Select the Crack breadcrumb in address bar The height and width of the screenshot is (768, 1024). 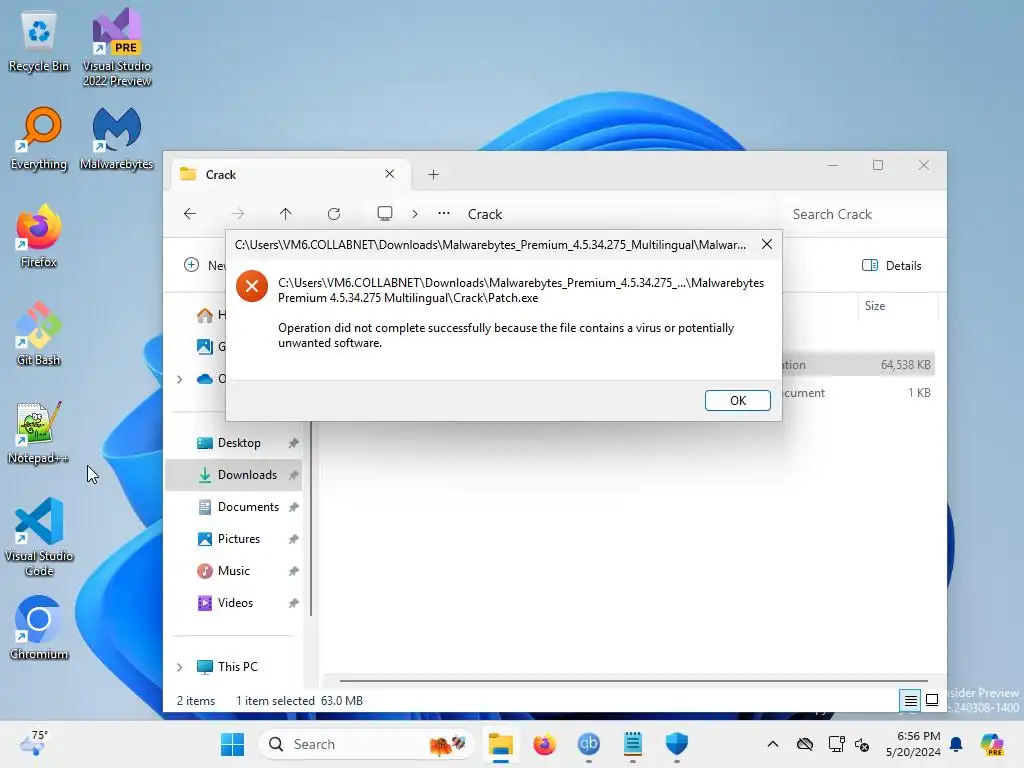coord(485,214)
